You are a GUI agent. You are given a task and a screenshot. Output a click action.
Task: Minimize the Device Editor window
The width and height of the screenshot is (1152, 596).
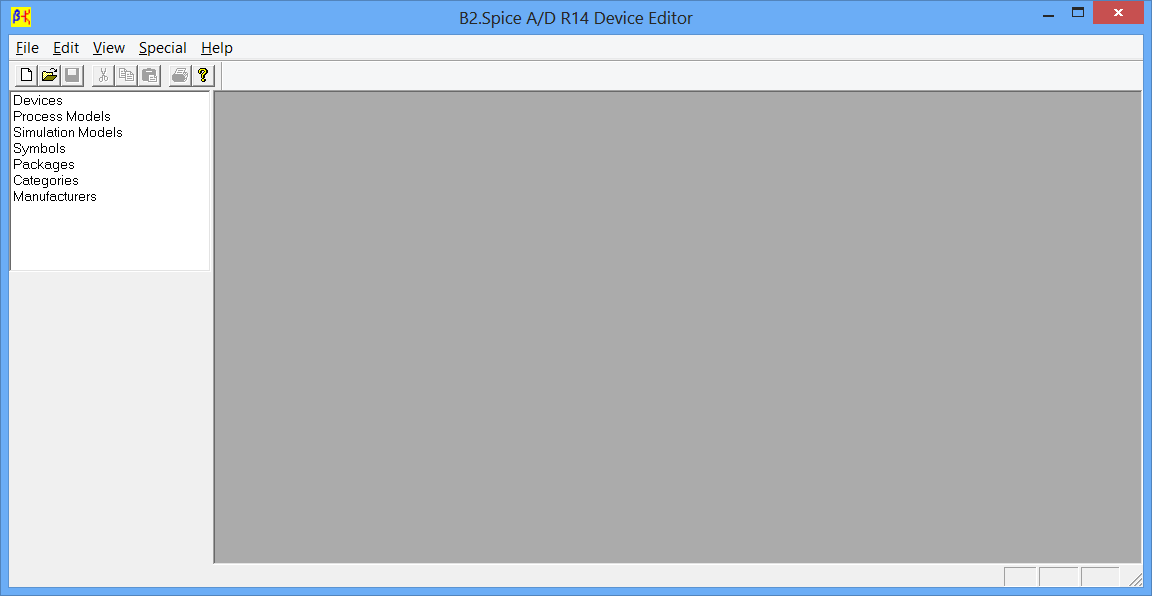(x=1047, y=13)
